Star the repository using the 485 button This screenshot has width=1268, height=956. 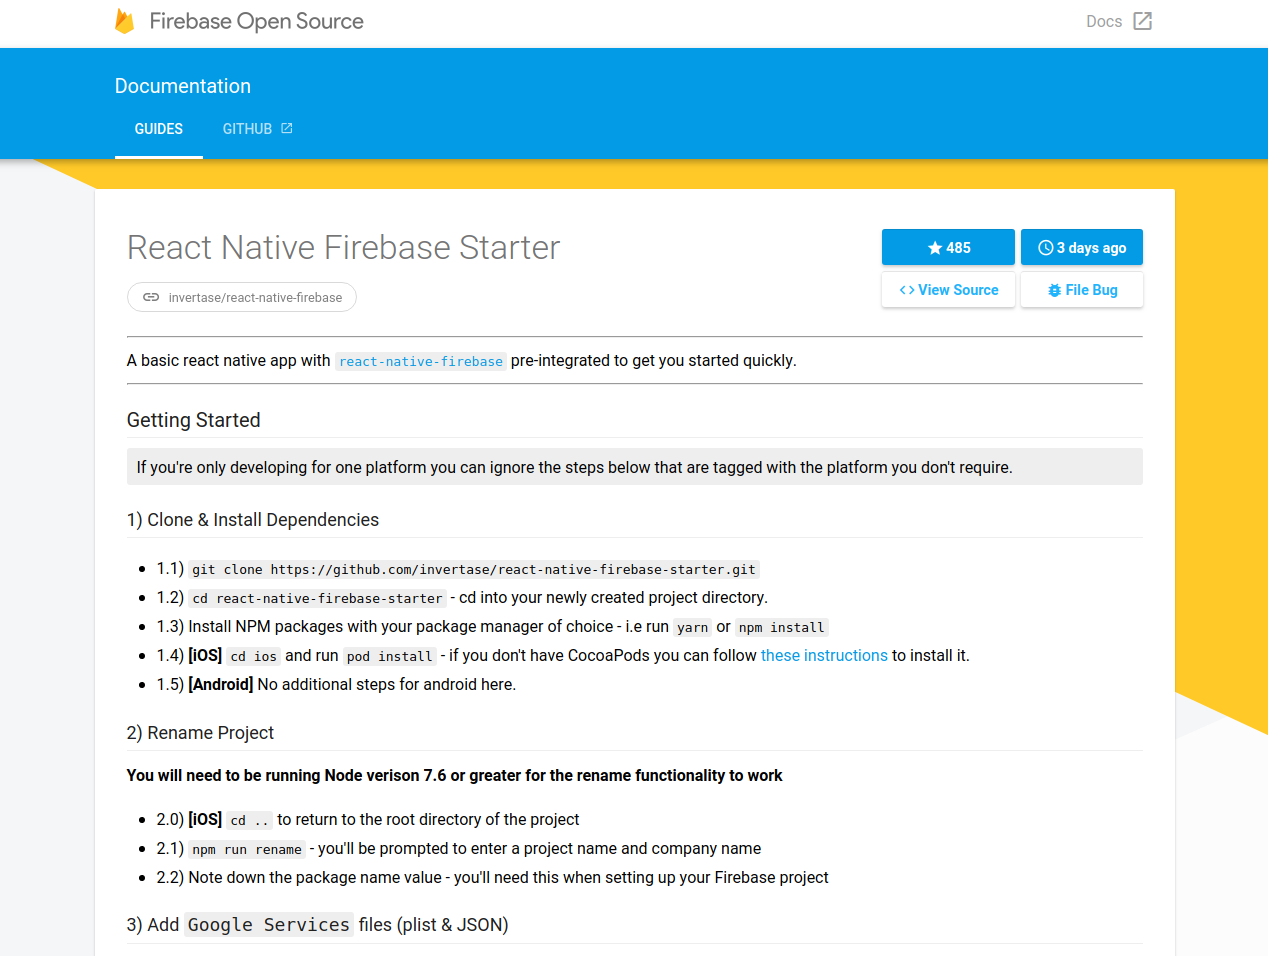coord(948,247)
